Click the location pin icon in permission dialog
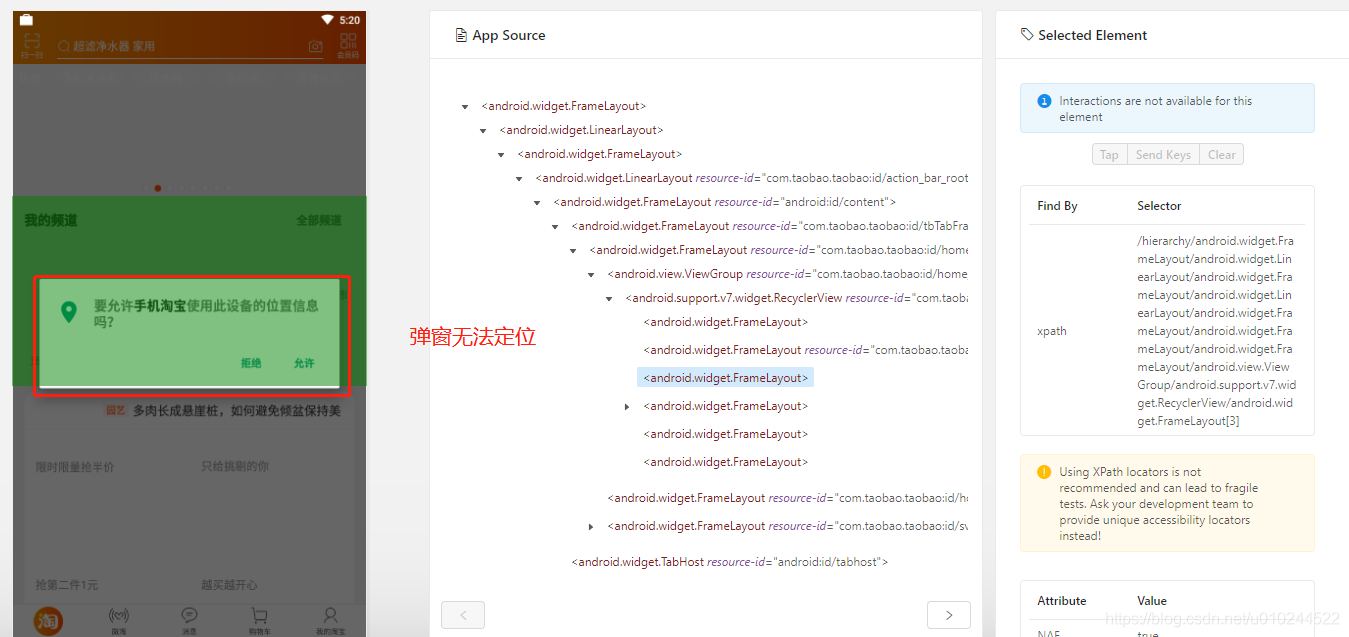Screen dimensions: 1349x637 68,312
